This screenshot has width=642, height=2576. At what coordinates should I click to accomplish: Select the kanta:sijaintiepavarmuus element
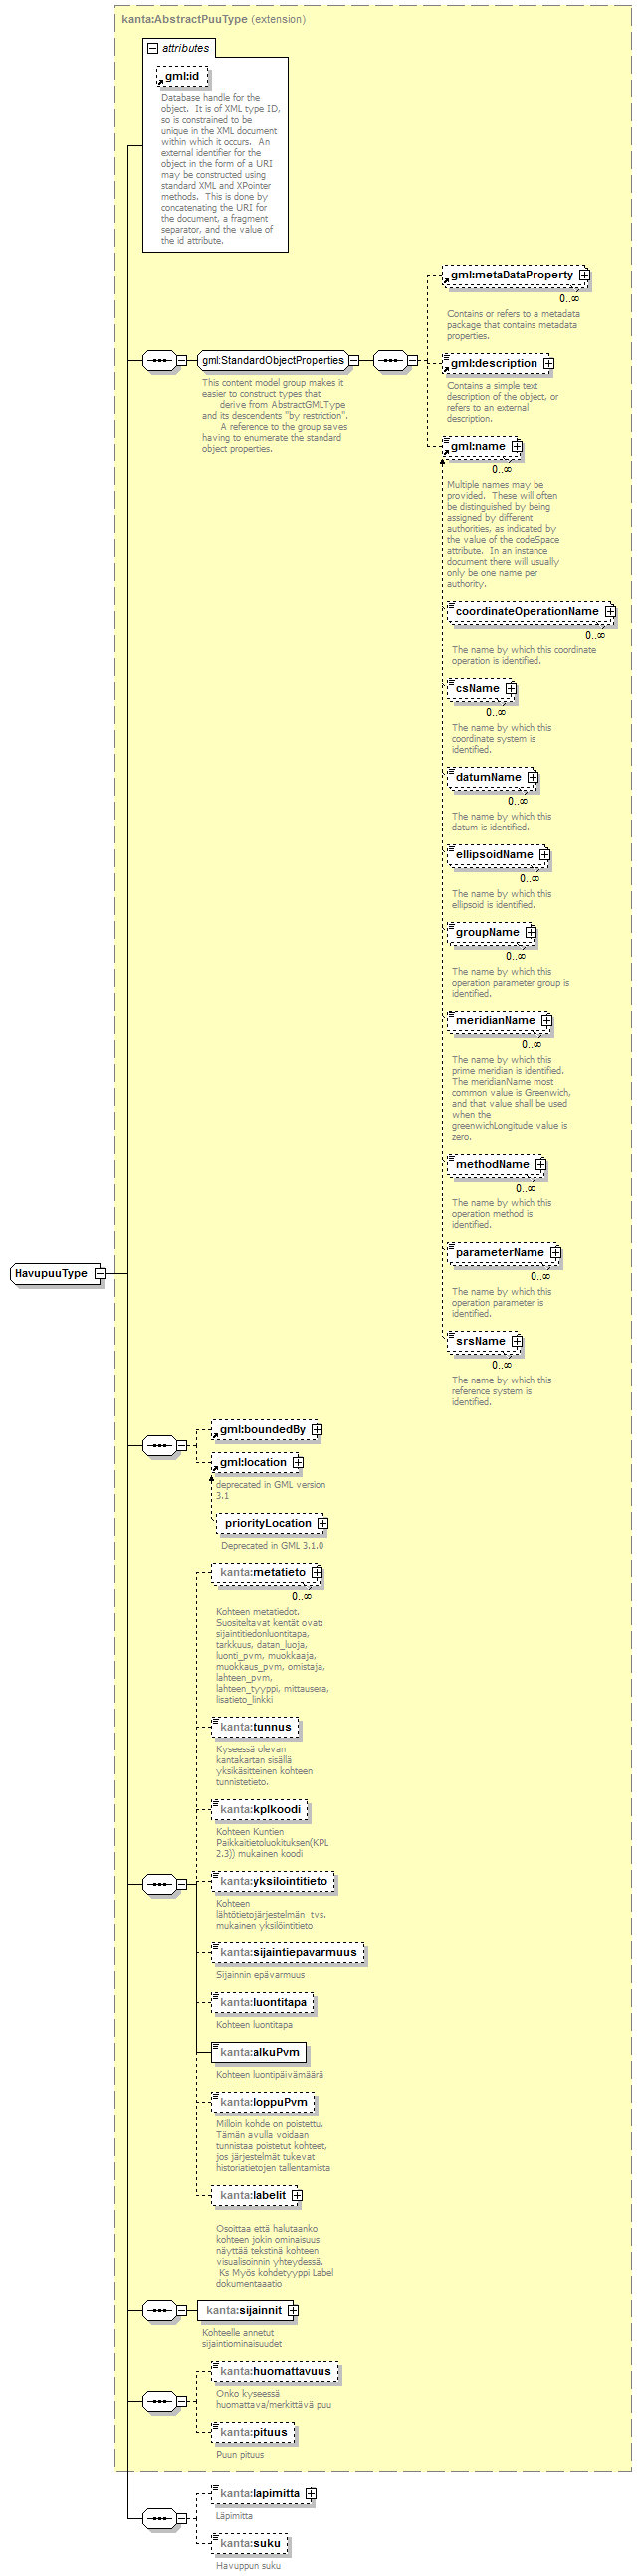coord(288,1952)
